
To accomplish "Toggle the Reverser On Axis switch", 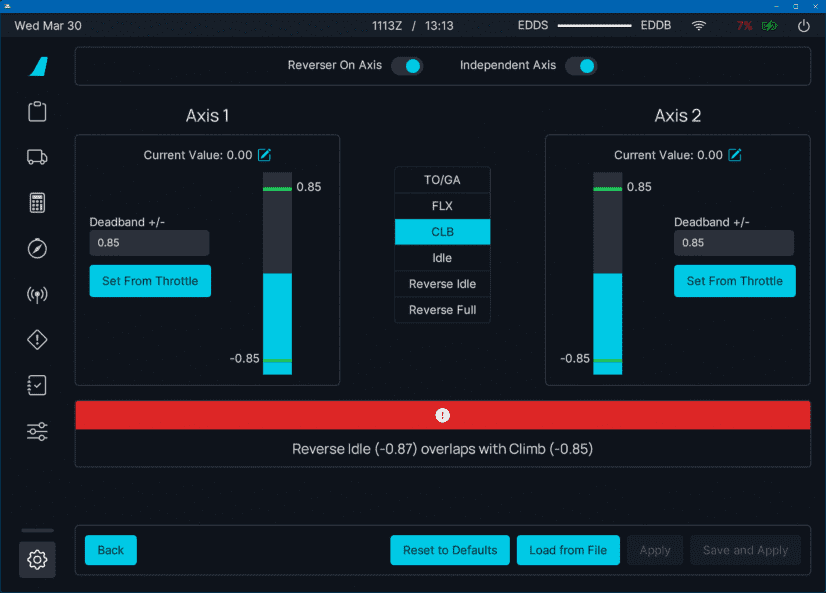I will click(407, 66).
